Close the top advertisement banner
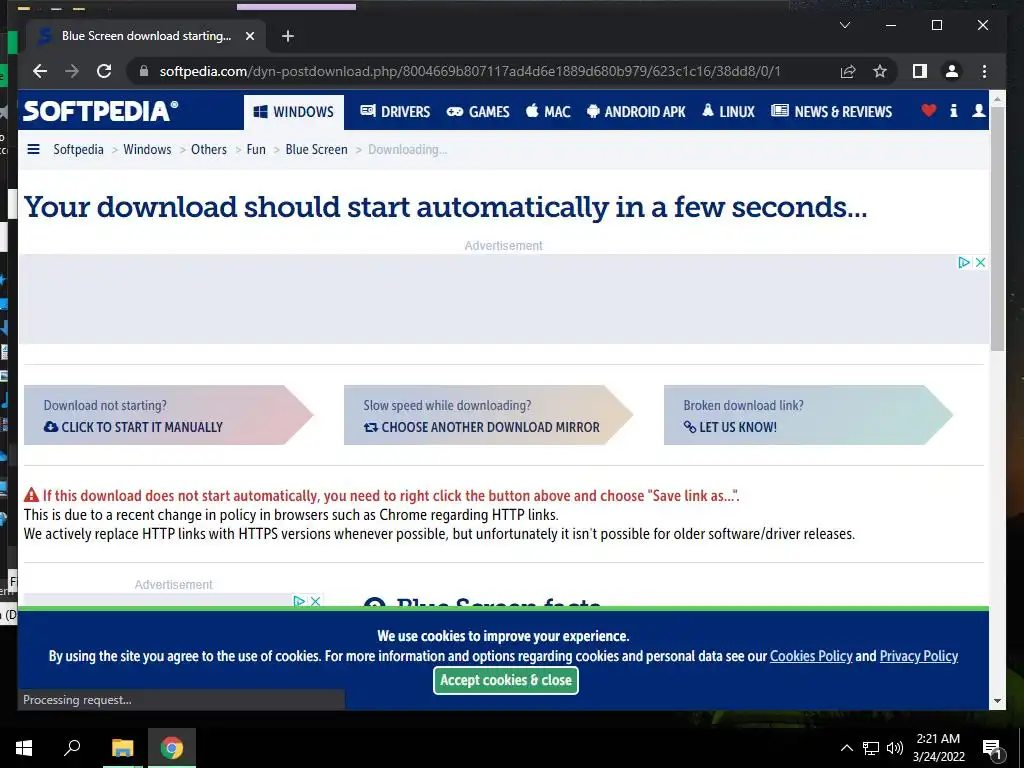Image resolution: width=1024 pixels, height=768 pixels. point(980,263)
